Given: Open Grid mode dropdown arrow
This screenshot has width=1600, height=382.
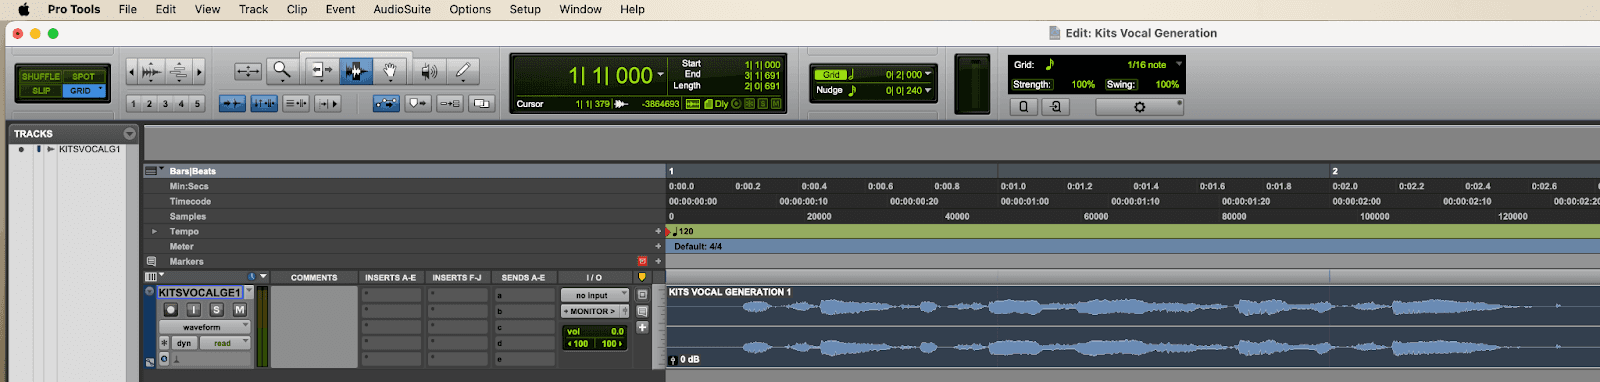Looking at the screenshot, I should 100,89.
